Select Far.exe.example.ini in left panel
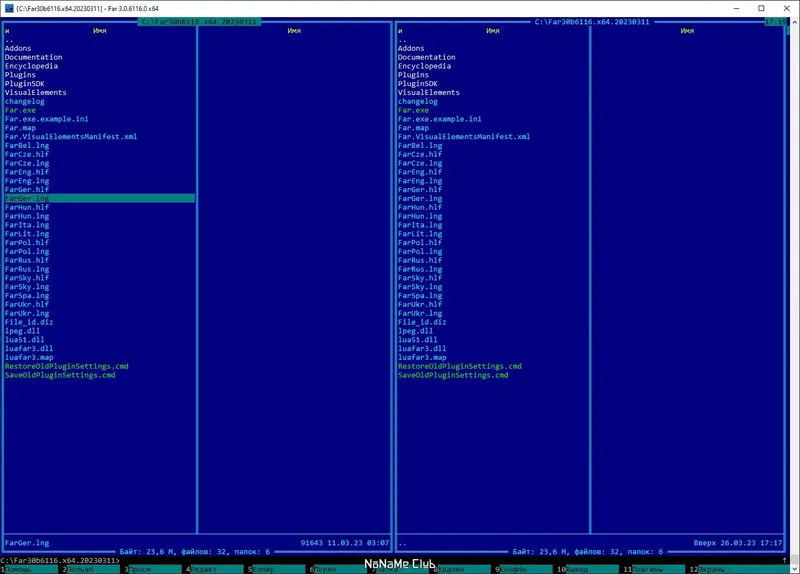Screen dimensions: 800x574 click(46, 119)
